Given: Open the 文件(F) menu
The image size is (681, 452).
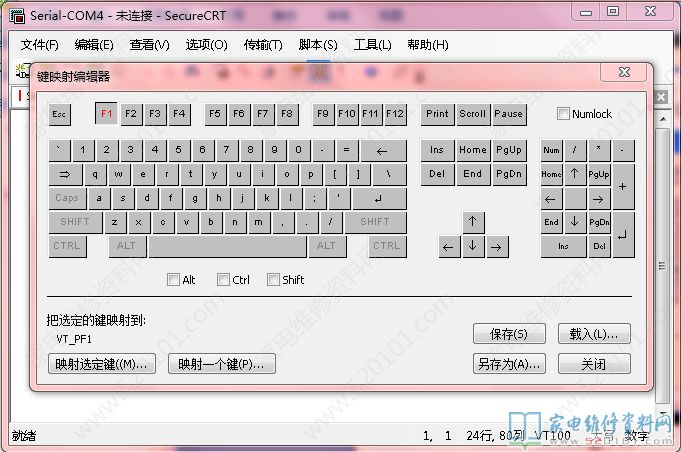Looking at the screenshot, I should pyautogui.click(x=40, y=45).
